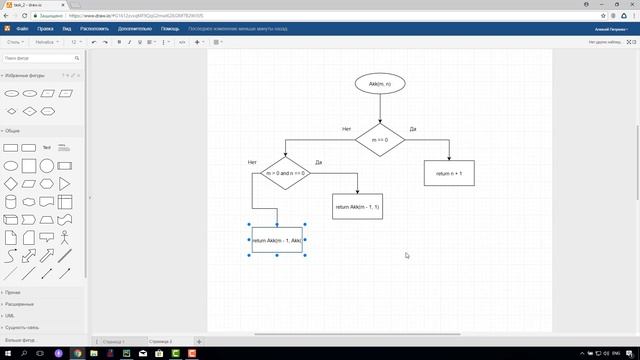Screen dimensions: 640x360
Task: Click the canvas horizontal scrollbar
Action: click(x=357, y=334)
